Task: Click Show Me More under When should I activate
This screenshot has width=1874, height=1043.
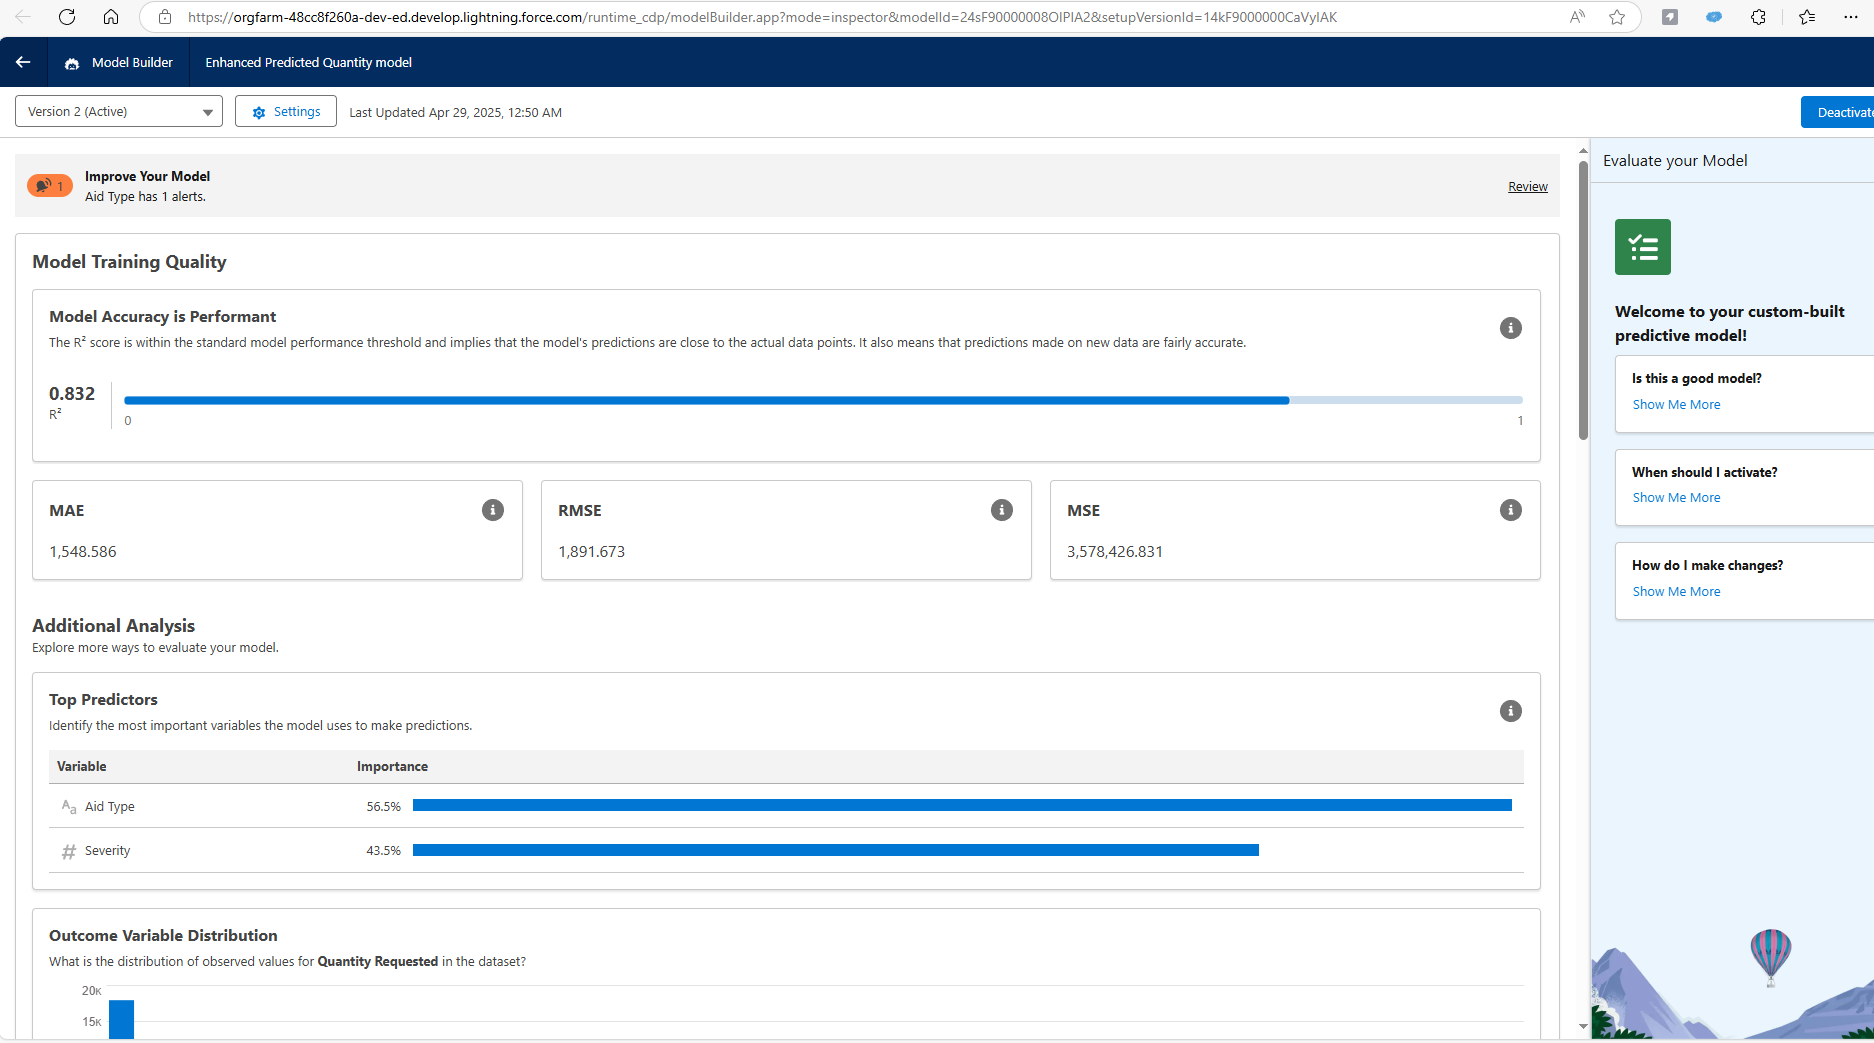Action: click(x=1677, y=498)
